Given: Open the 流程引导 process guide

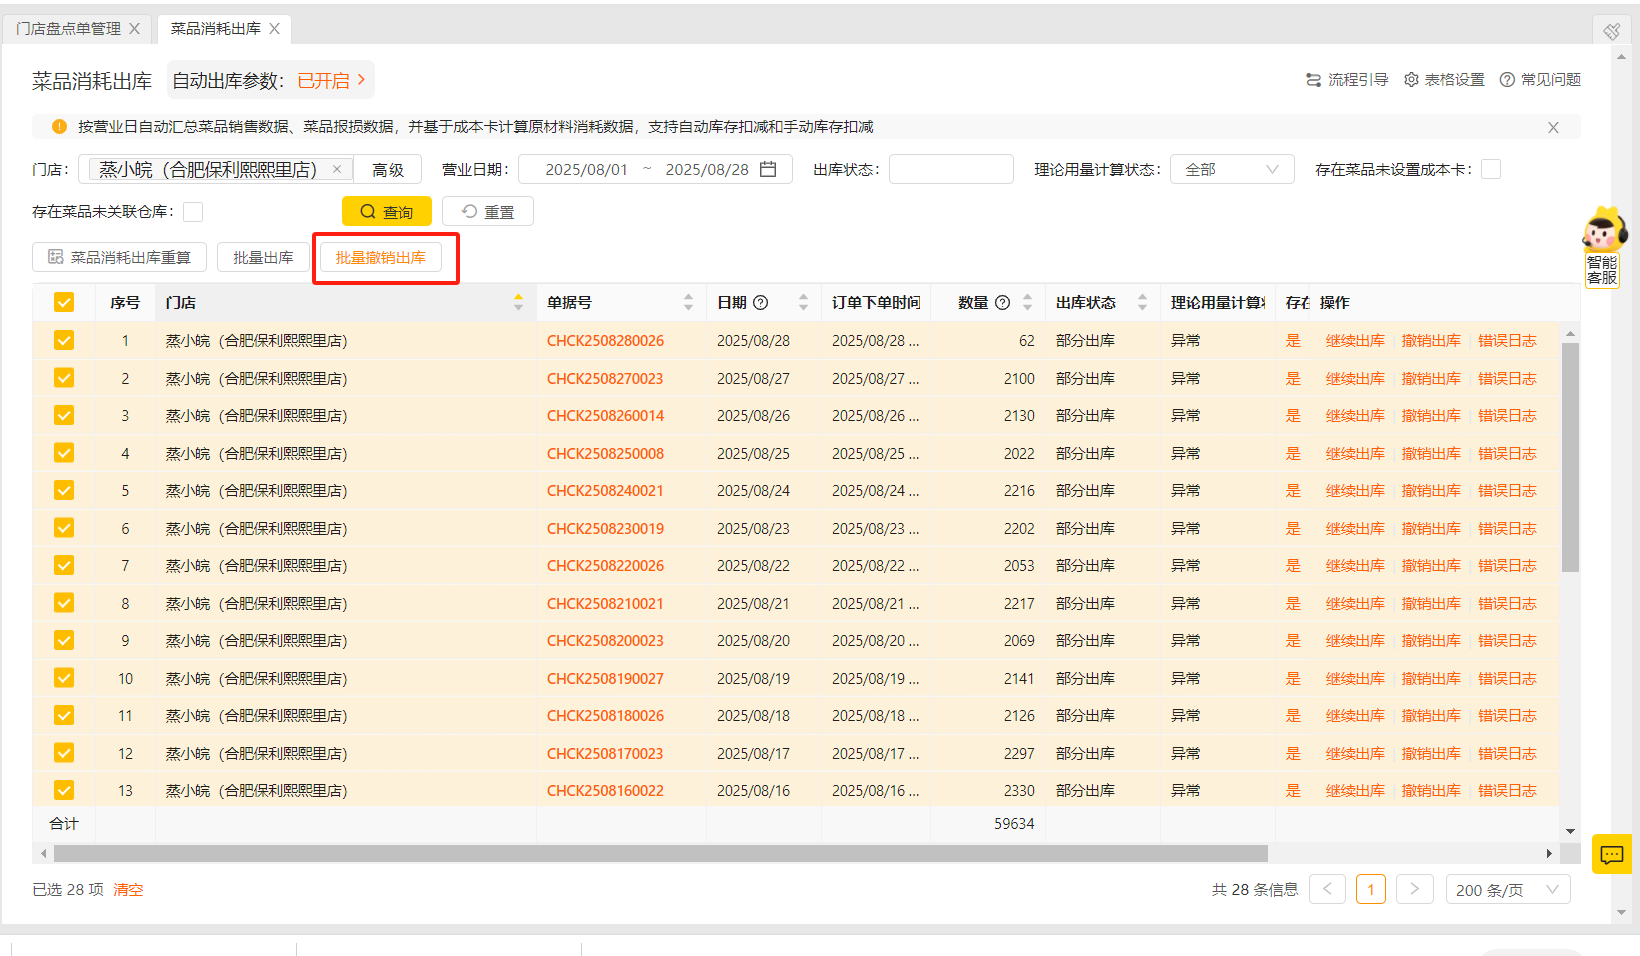Looking at the screenshot, I should [x=1347, y=79].
